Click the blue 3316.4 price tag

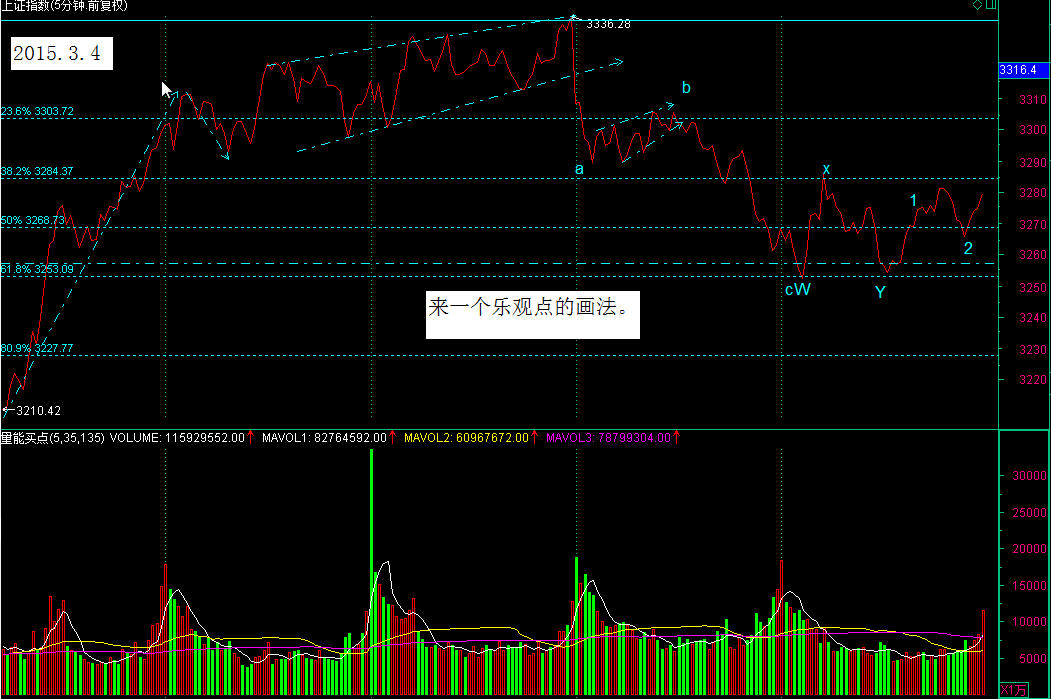[x=1018, y=69]
